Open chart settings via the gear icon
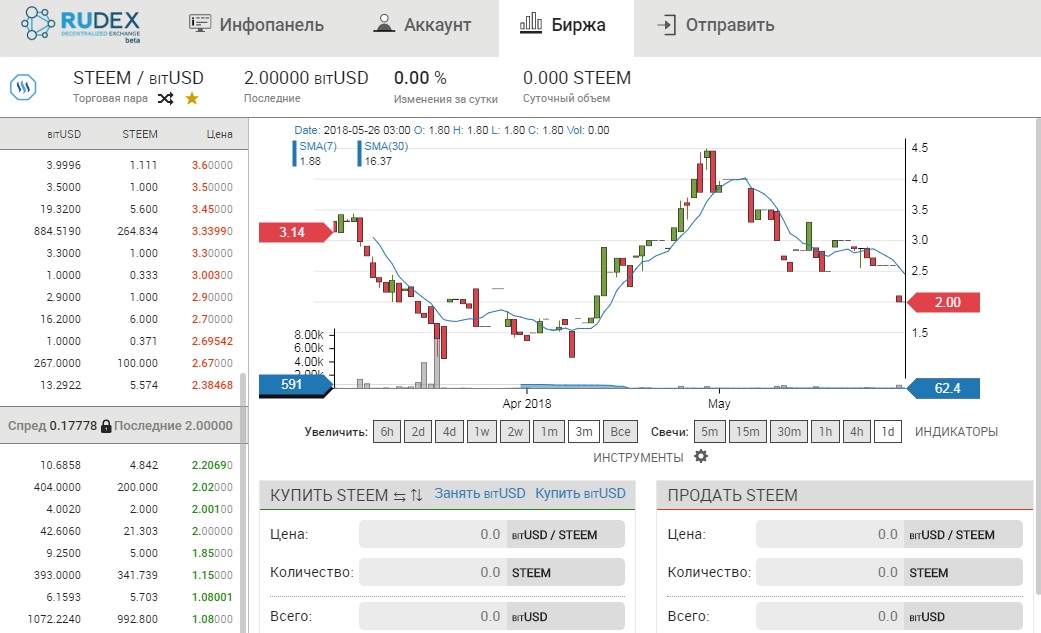 (x=701, y=456)
